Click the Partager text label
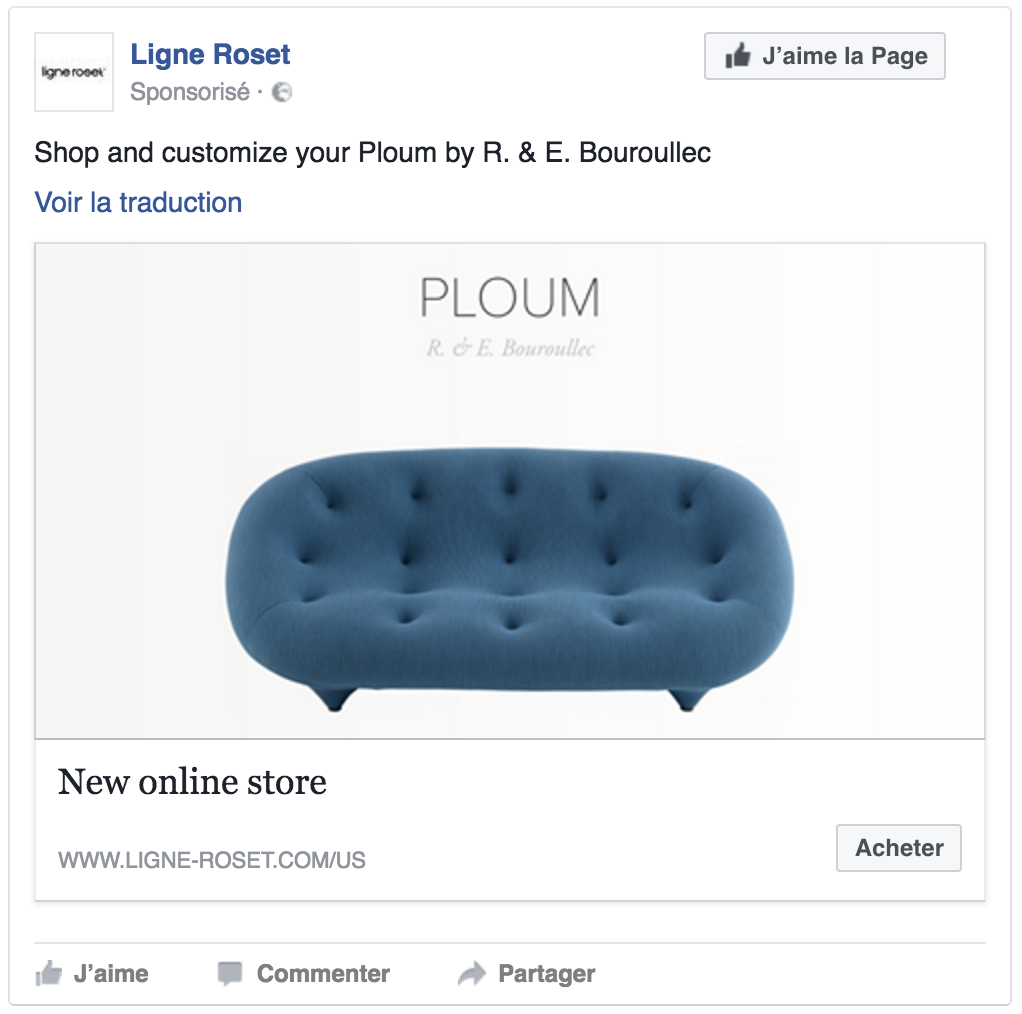 (x=546, y=974)
